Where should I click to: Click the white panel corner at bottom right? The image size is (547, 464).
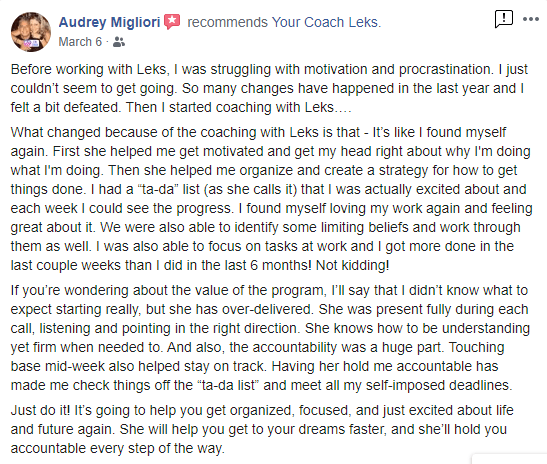(x=510, y=459)
